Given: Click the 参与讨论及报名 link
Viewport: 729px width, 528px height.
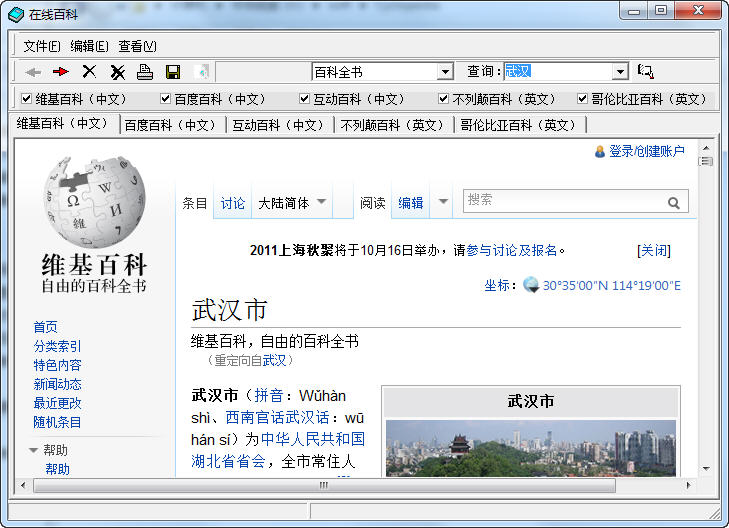Looking at the screenshot, I should pos(512,250).
